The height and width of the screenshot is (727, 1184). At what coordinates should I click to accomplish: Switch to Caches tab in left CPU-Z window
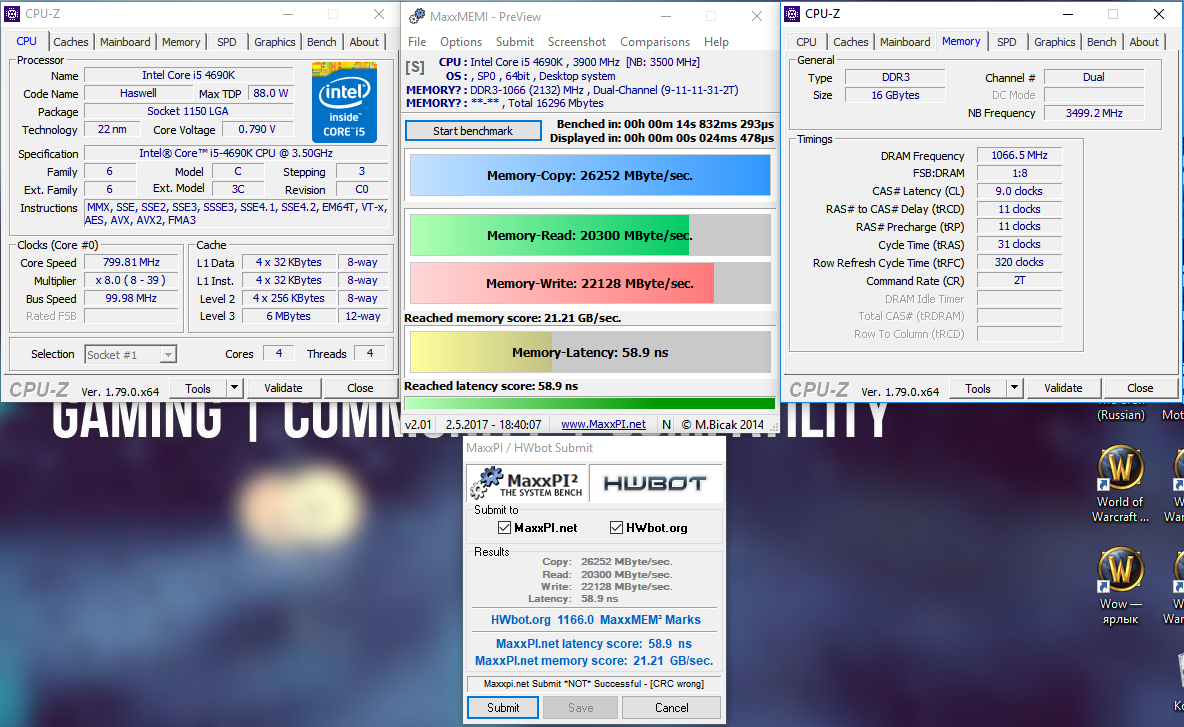(x=71, y=42)
